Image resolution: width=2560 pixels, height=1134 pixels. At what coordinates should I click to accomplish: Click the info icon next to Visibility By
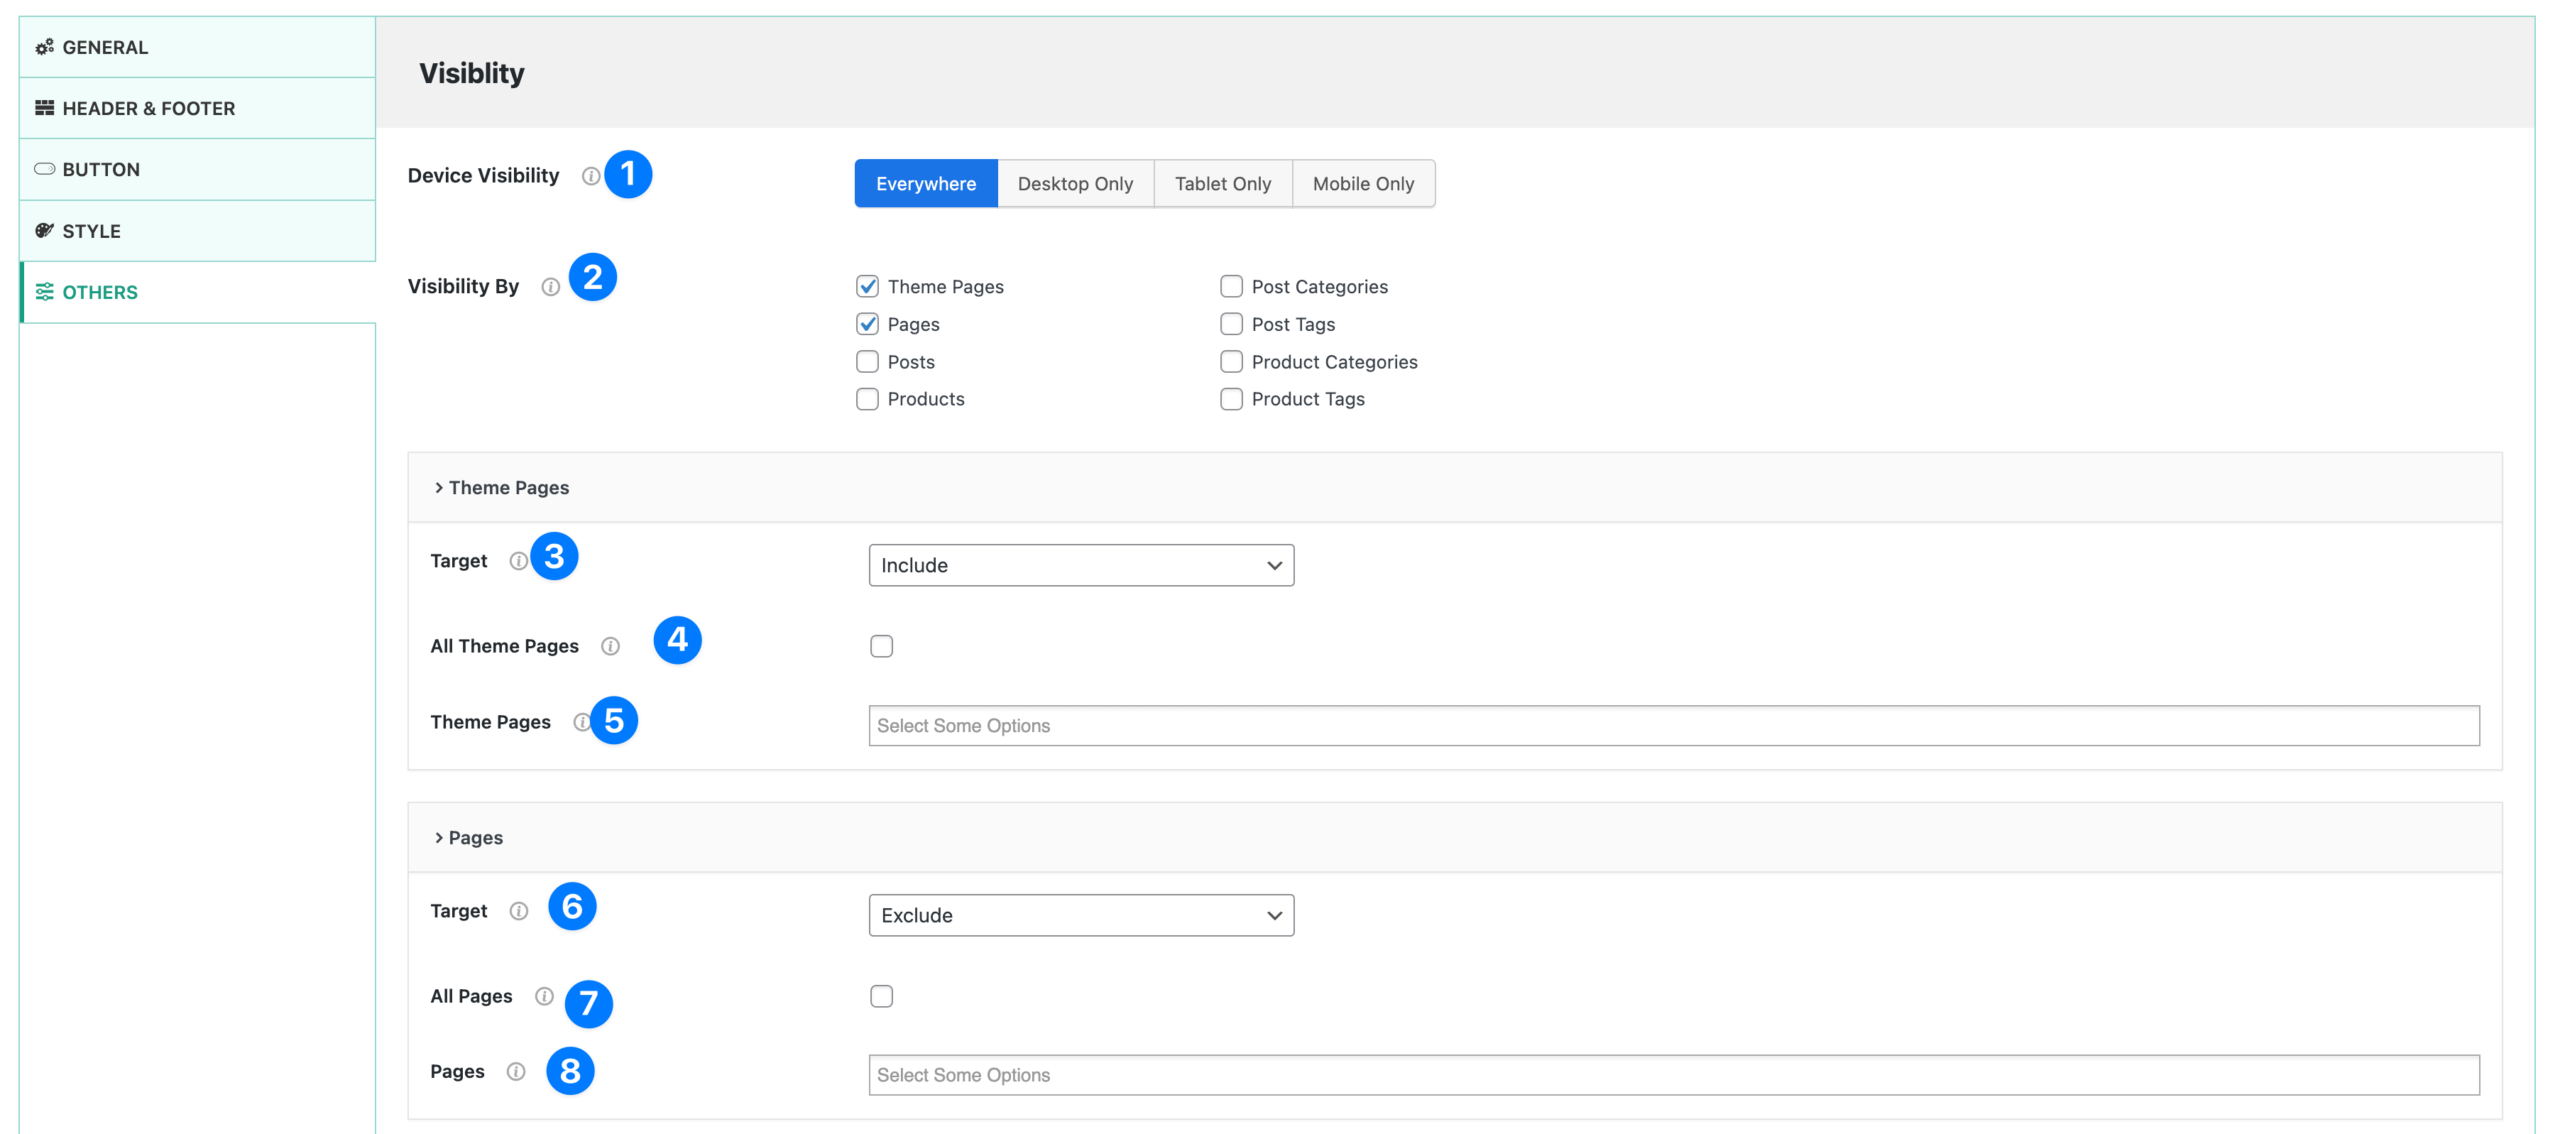[550, 287]
